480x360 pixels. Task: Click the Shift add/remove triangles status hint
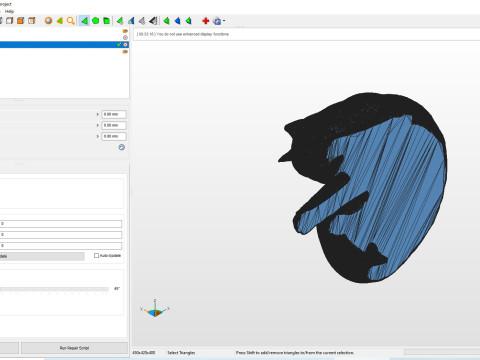pyautogui.click(x=295, y=353)
